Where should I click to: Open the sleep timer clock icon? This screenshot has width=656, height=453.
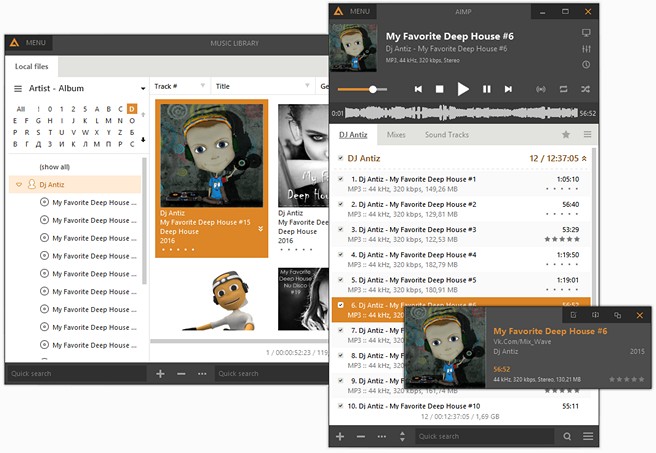586,64
